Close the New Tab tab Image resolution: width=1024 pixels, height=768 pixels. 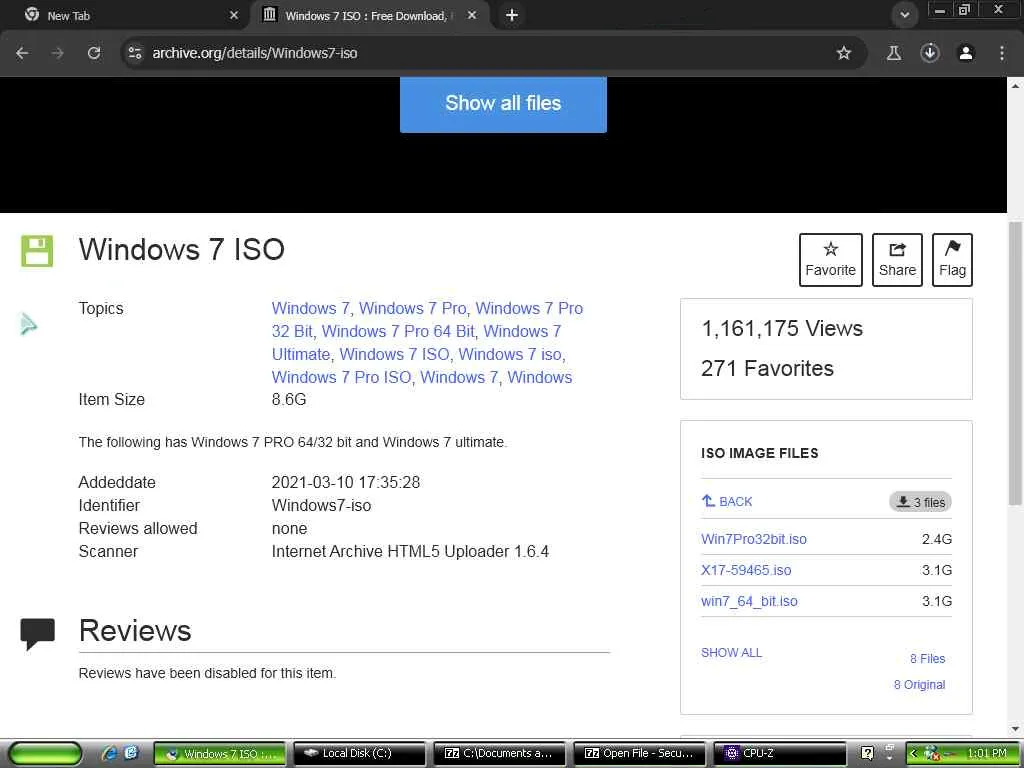click(x=234, y=15)
